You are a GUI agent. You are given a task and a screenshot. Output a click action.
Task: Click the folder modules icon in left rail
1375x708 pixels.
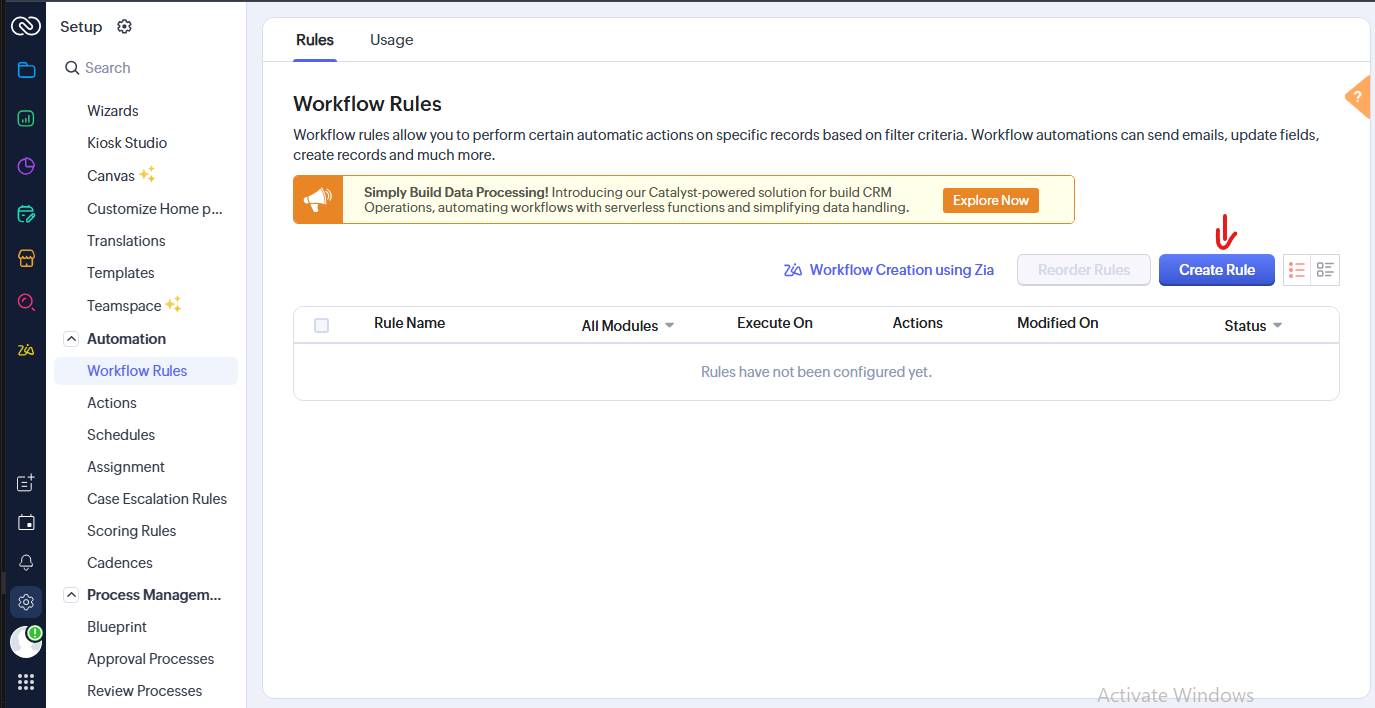[26, 70]
